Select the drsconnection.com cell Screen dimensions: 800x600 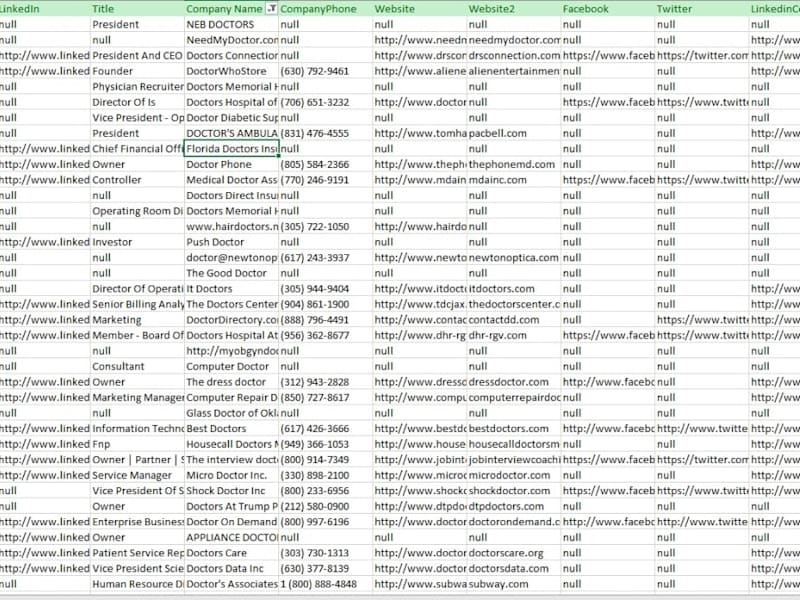pyautogui.click(x=514, y=56)
